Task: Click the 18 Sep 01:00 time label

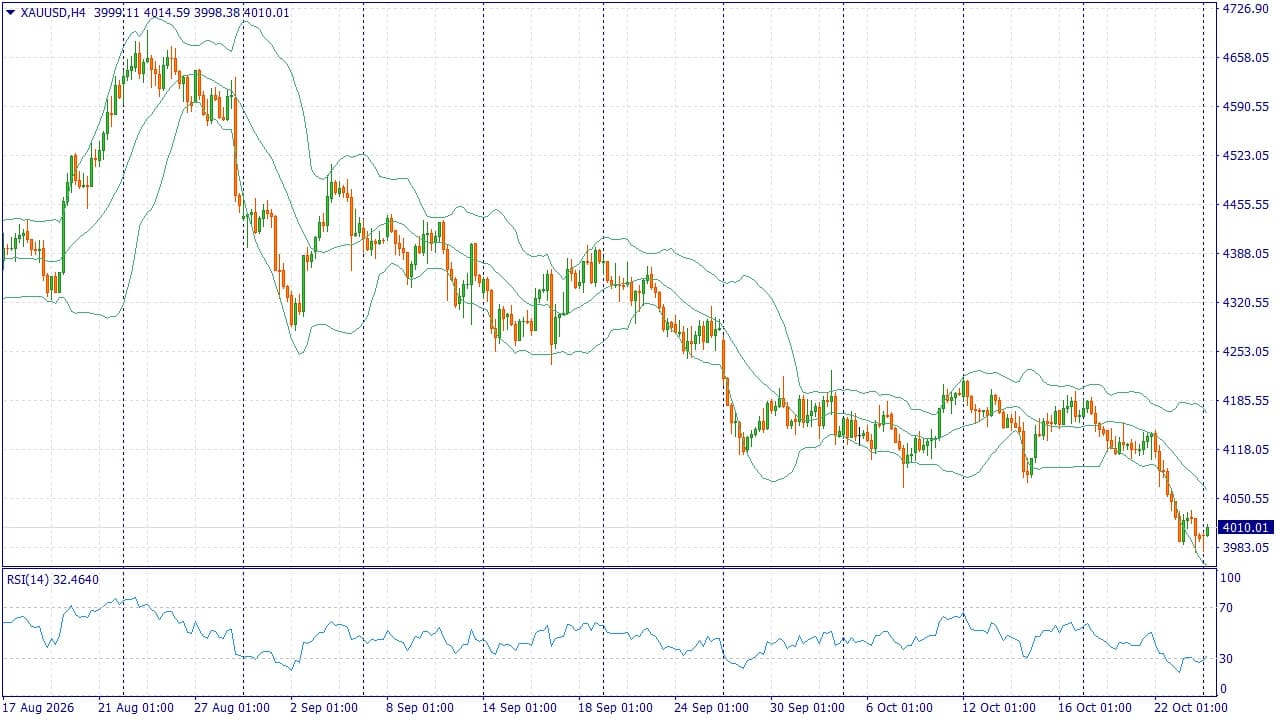Action: click(x=616, y=708)
